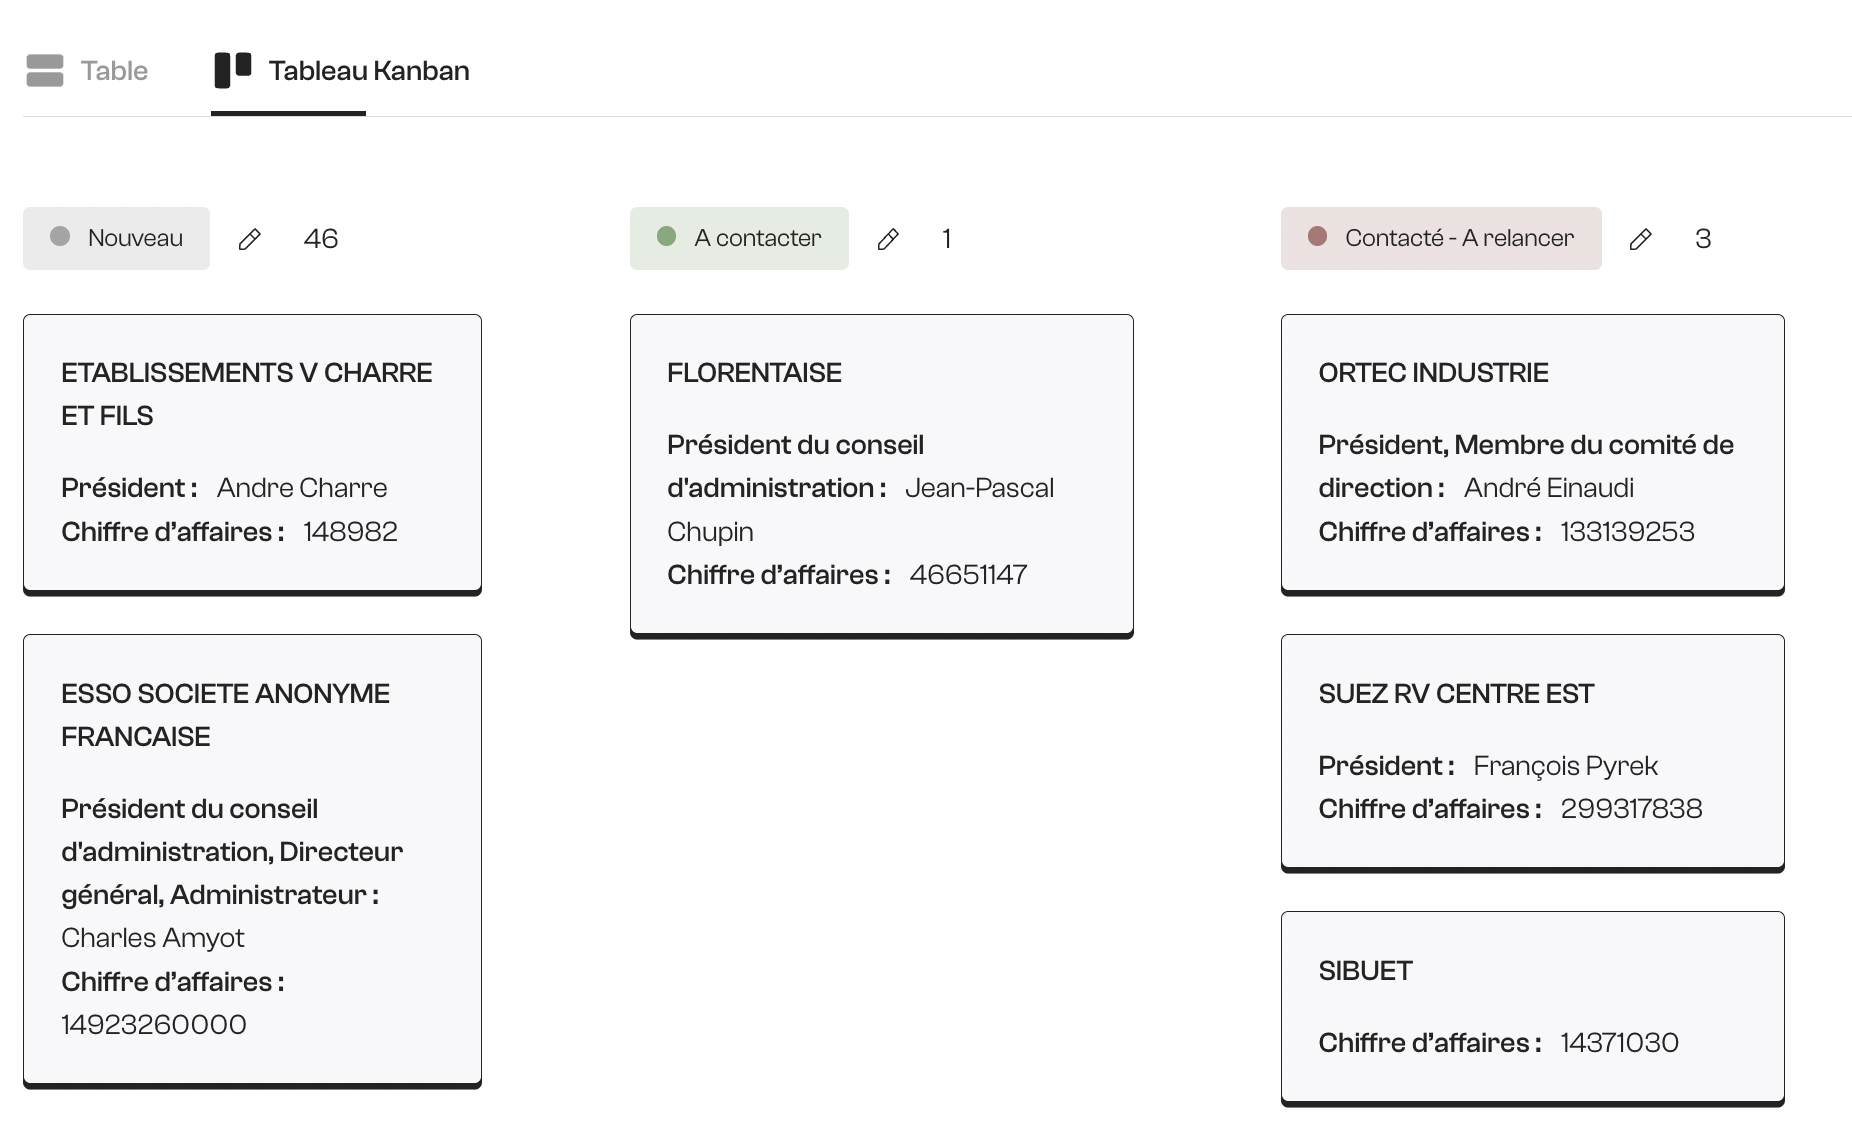1852x1124 pixels.
Task: Open the ESSO SOCIETE ANONYME FRANCAISE card
Action: point(251,858)
